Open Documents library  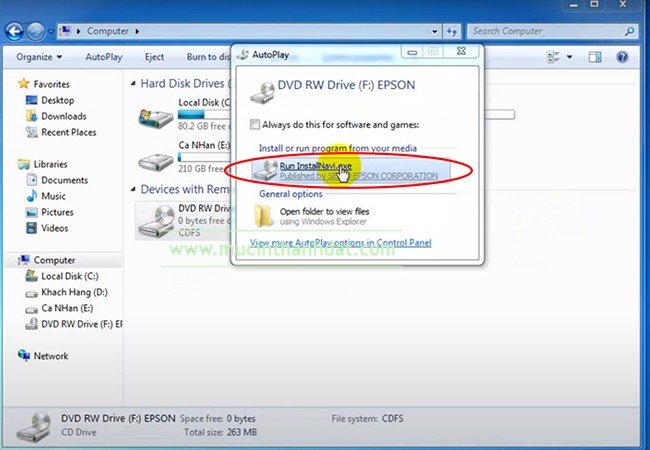coord(64,180)
